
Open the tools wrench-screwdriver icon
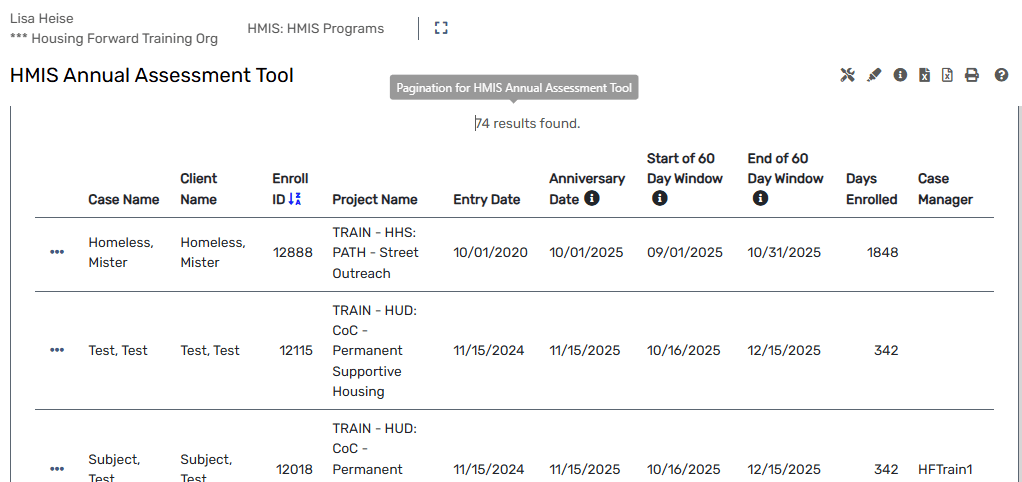[847, 75]
